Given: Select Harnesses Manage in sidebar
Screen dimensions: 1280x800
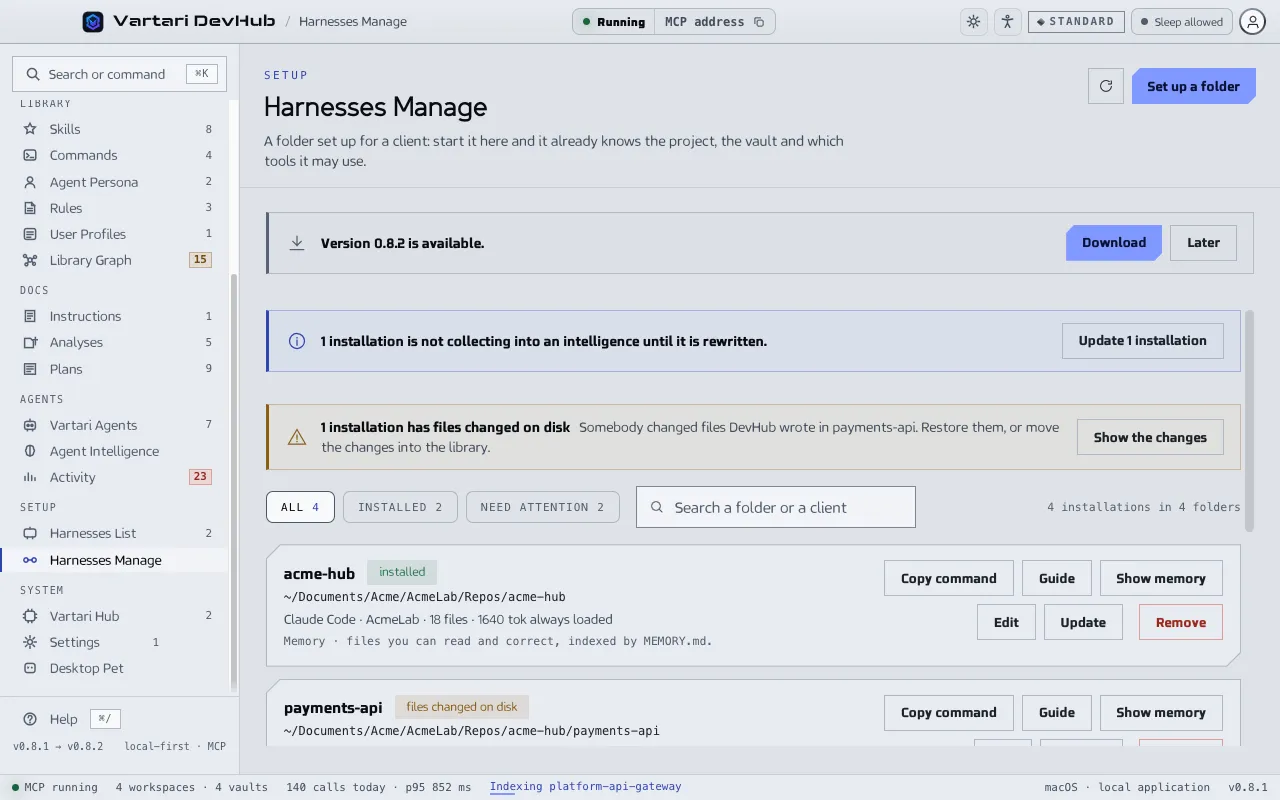Looking at the screenshot, I should click(115, 560).
